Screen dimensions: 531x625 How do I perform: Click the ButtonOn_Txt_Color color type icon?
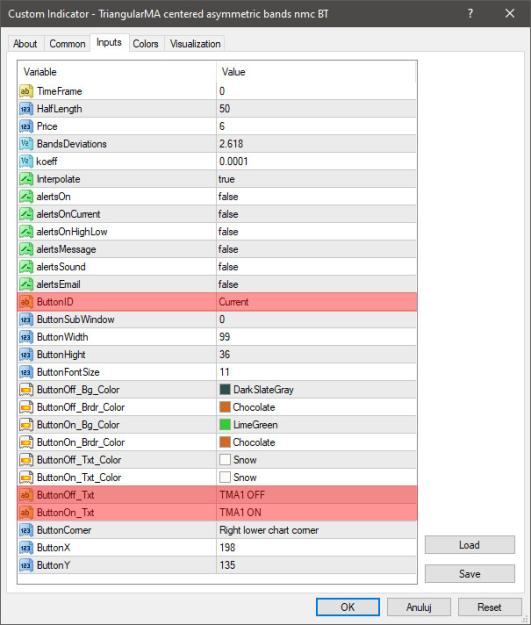point(26,477)
